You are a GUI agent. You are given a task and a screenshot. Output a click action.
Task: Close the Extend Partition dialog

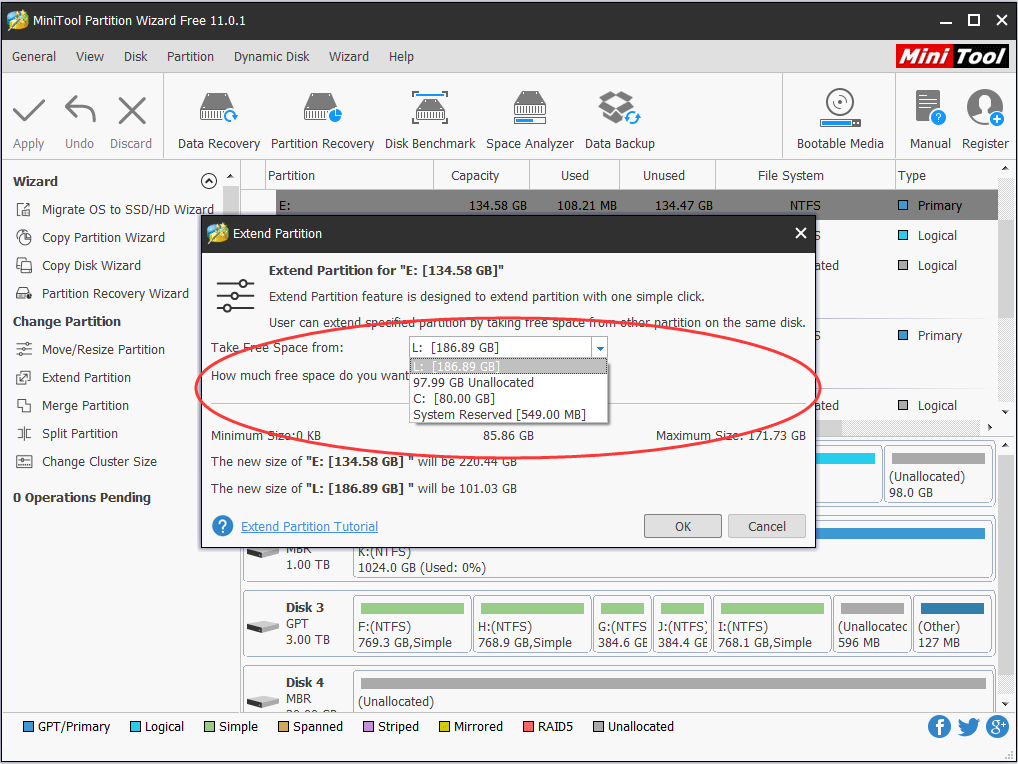[801, 233]
